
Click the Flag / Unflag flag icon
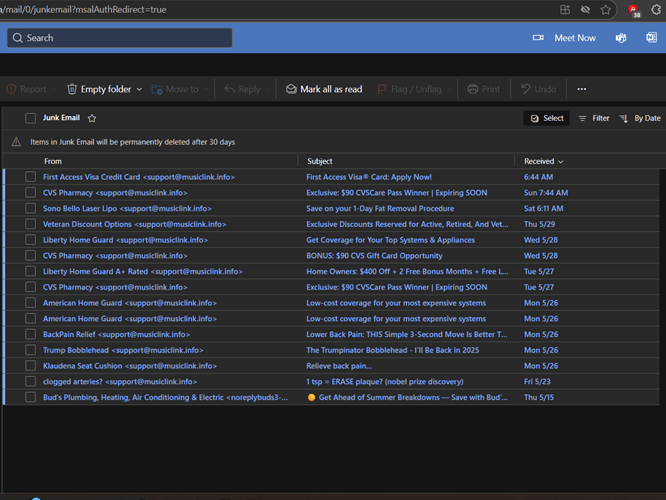click(382, 89)
